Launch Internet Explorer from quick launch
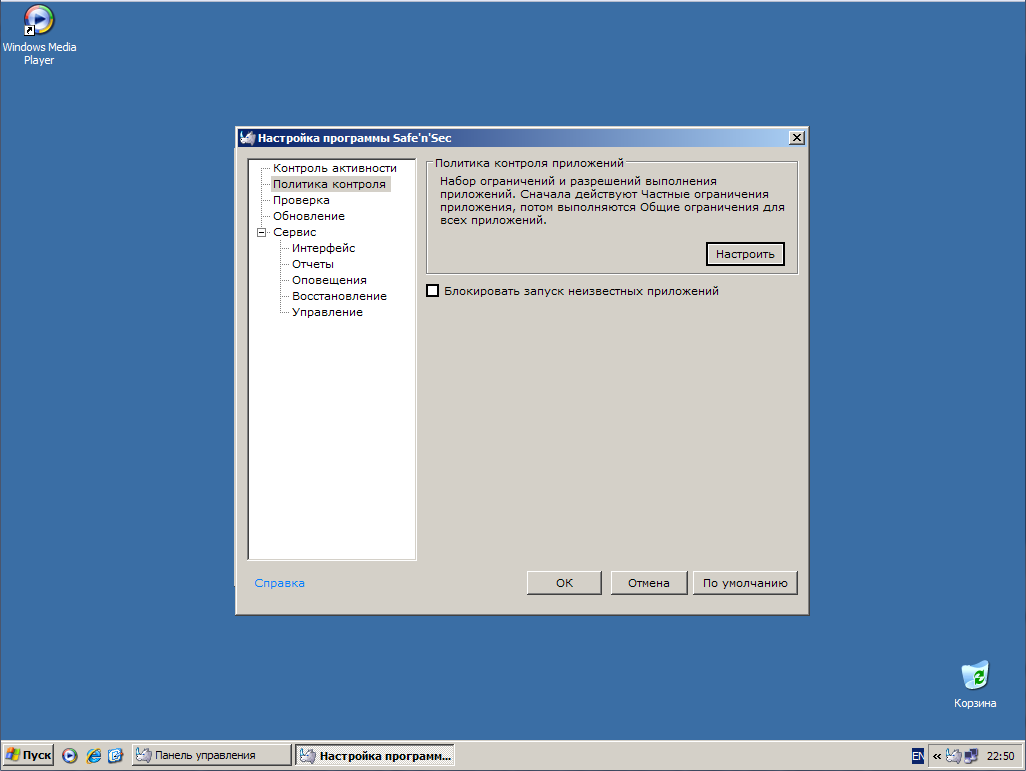Image resolution: width=1026 pixels, height=771 pixels. (x=94, y=755)
